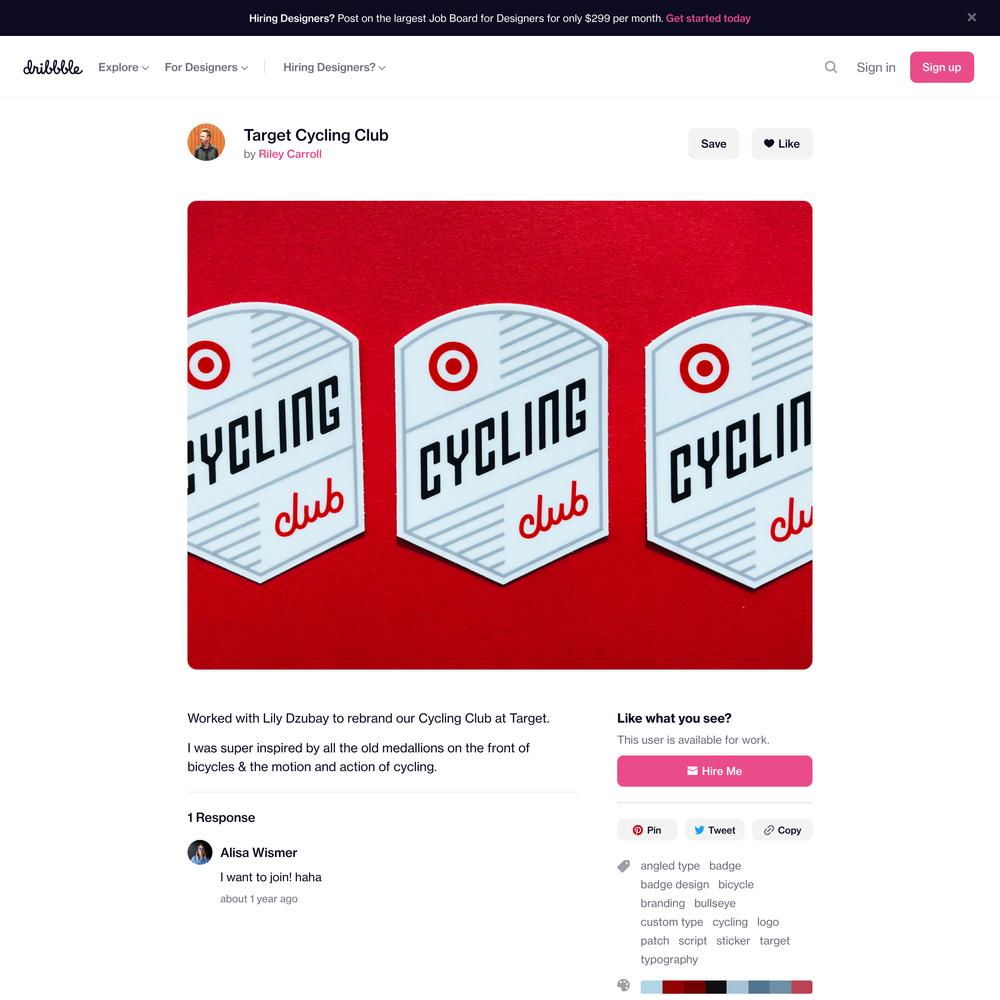Viewport: 1000px width, 1000px height.
Task: Dismiss the hiring banner with X
Action: [971, 17]
